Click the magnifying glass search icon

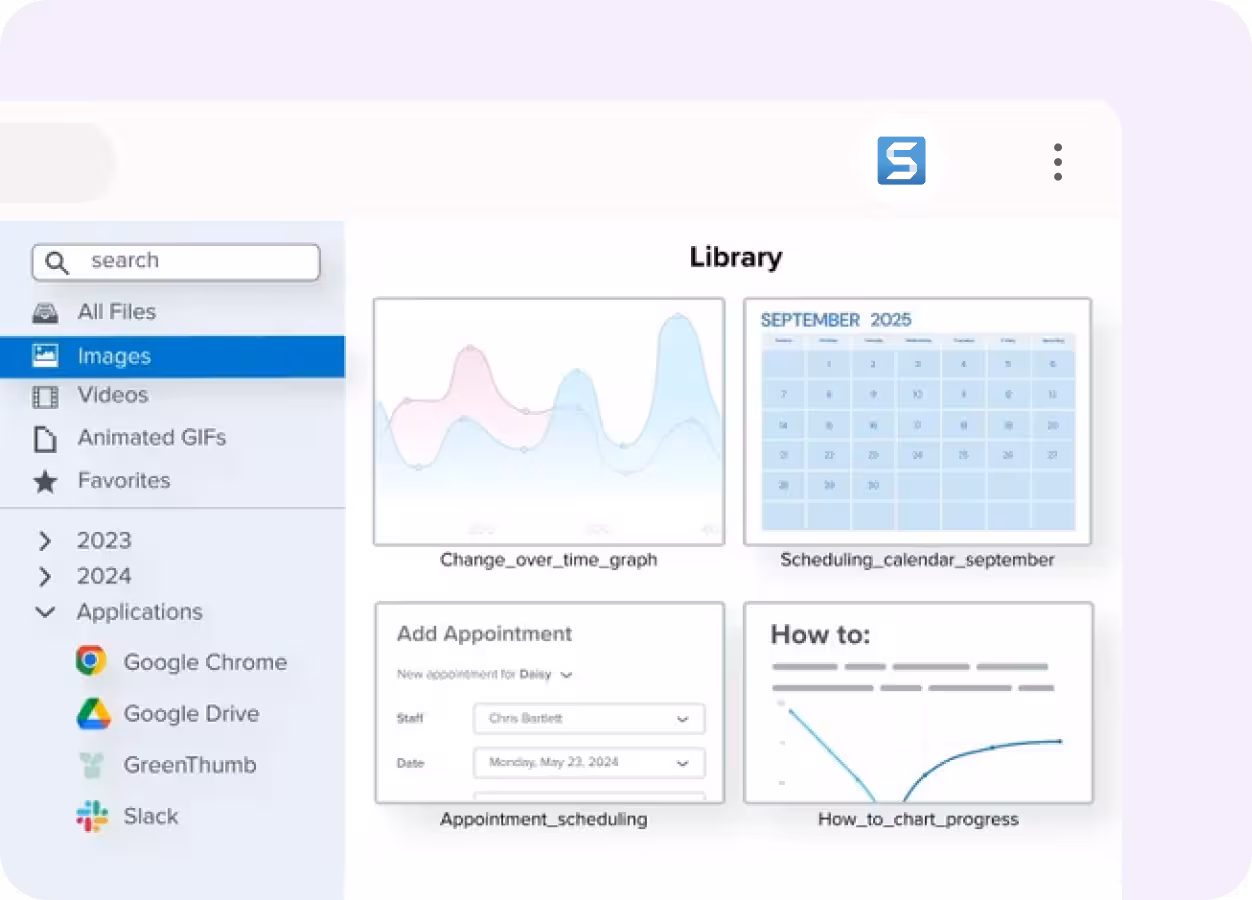coord(57,262)
